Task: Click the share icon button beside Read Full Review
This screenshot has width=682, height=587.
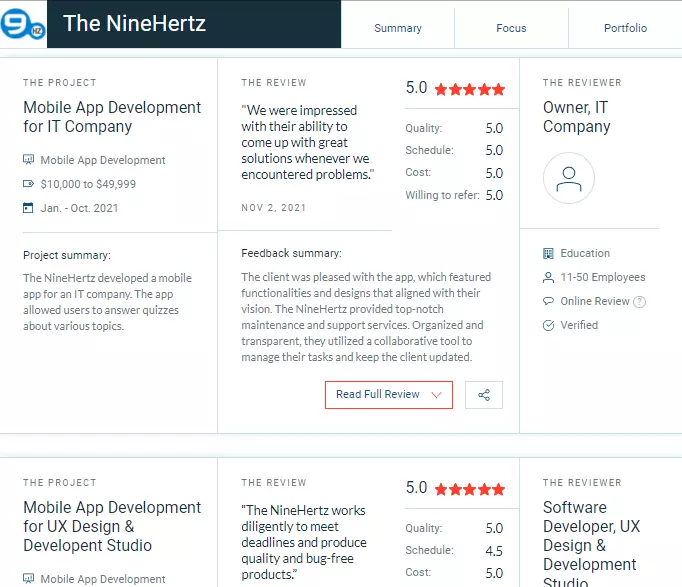Action: pyautogui.click(x=484, y=395)
